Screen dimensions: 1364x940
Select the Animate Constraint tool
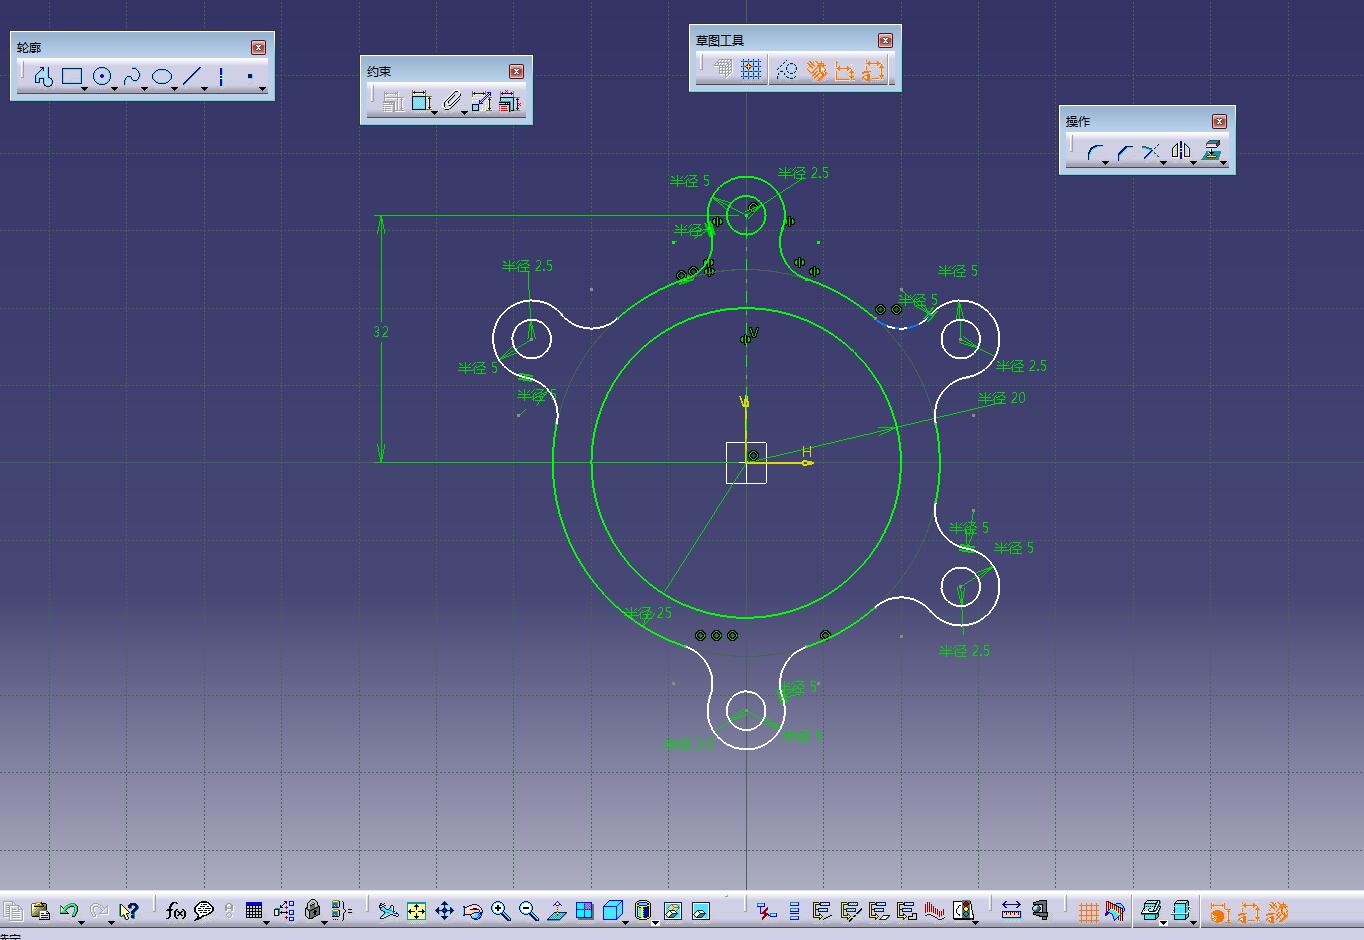pos(481,101)
